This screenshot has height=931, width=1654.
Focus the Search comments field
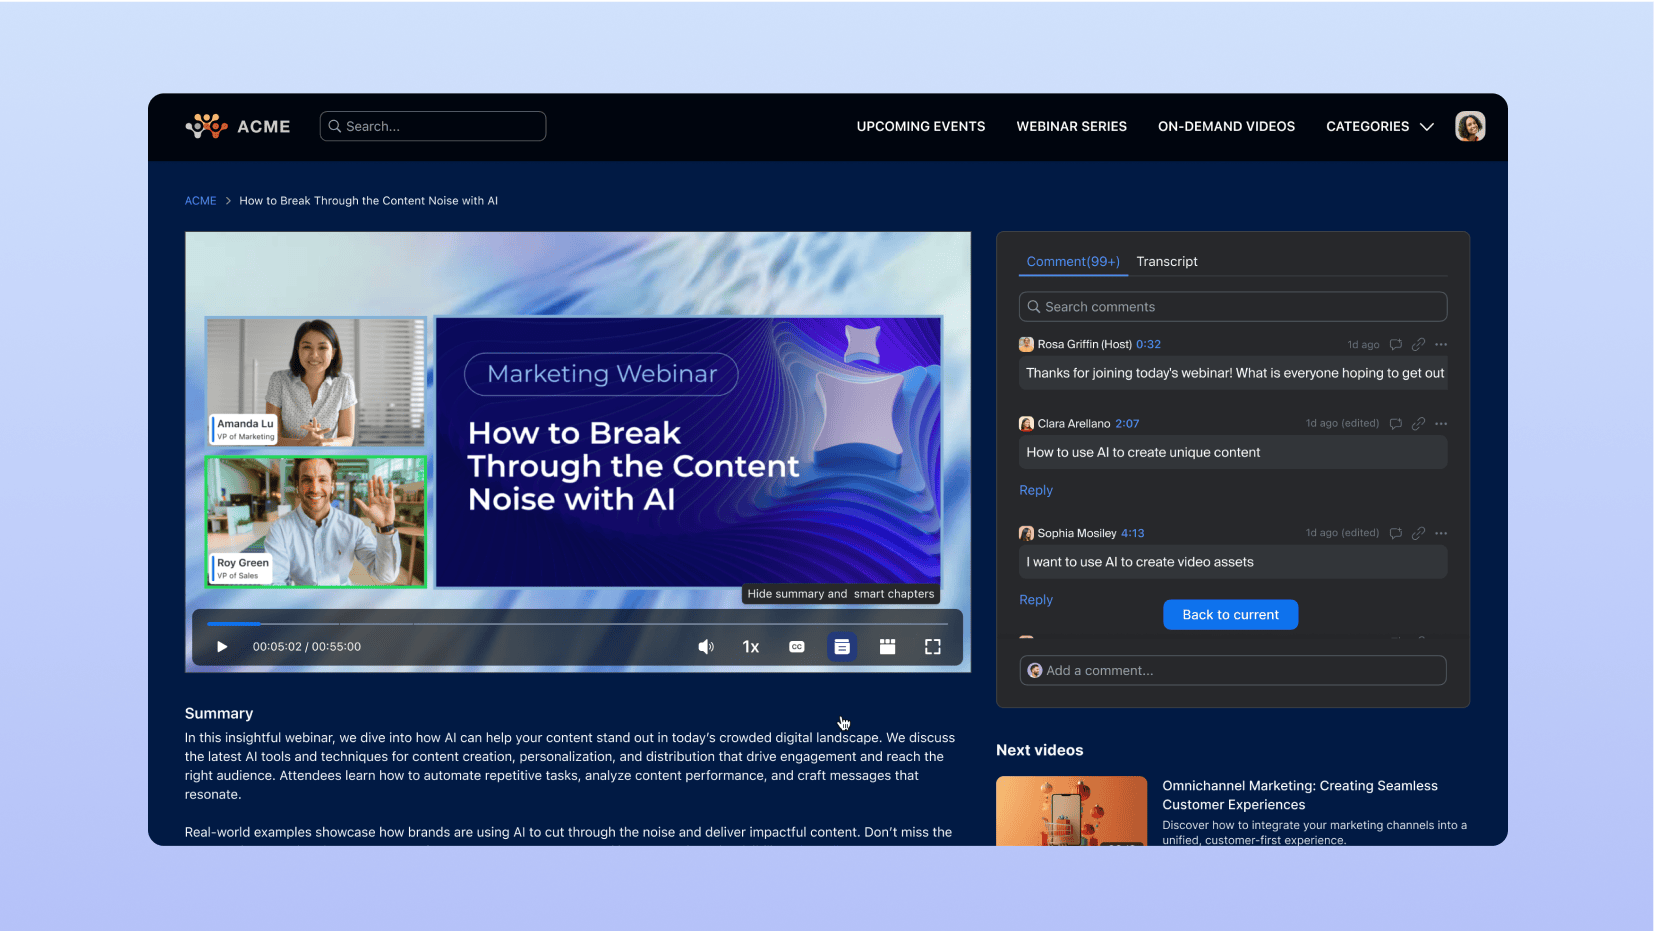click(x=1233, y=307)
